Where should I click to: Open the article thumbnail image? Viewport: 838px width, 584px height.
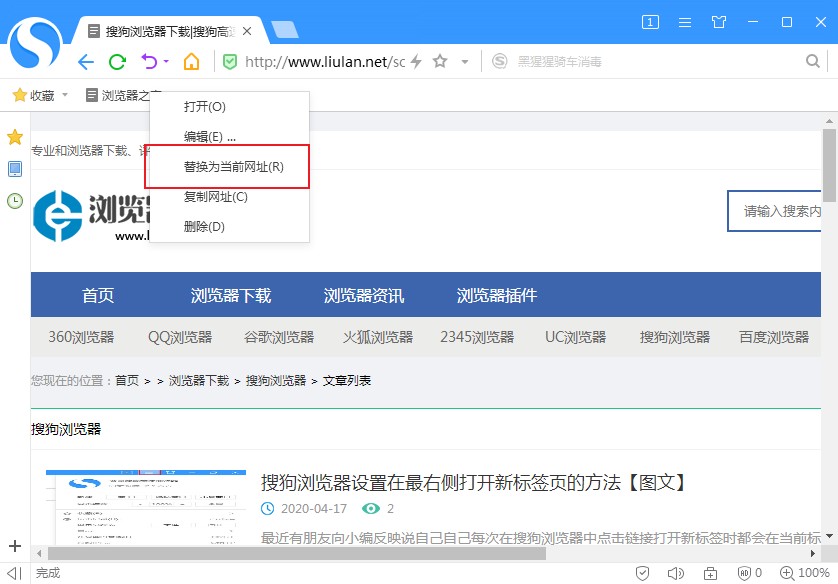tap(146, 507)
